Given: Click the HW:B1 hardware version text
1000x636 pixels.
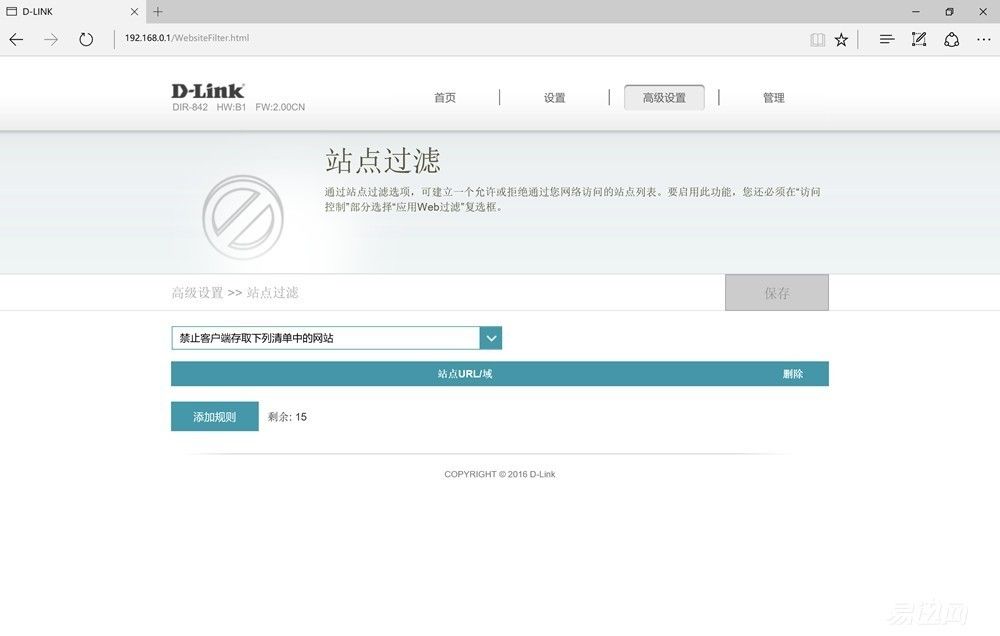Looking at the screenshot, I should point(231,107).
